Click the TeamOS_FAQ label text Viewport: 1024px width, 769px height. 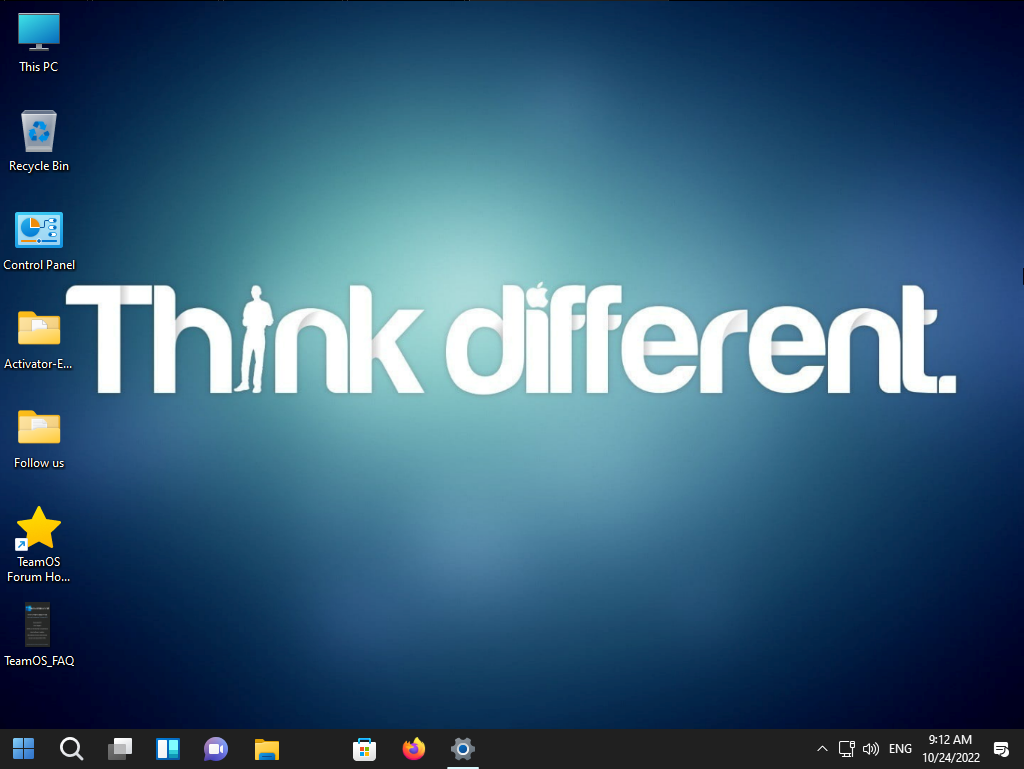click(x=39, y=661)
